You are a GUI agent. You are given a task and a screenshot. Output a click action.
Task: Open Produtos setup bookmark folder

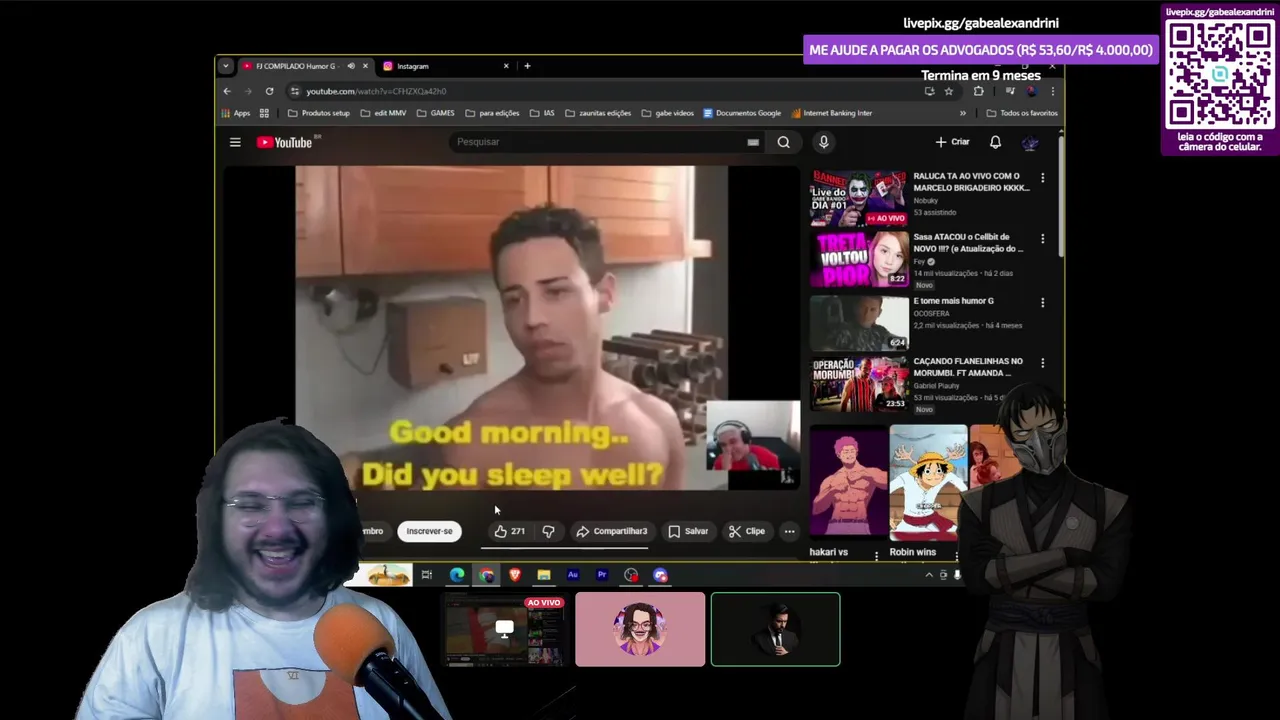coord(318,113)
